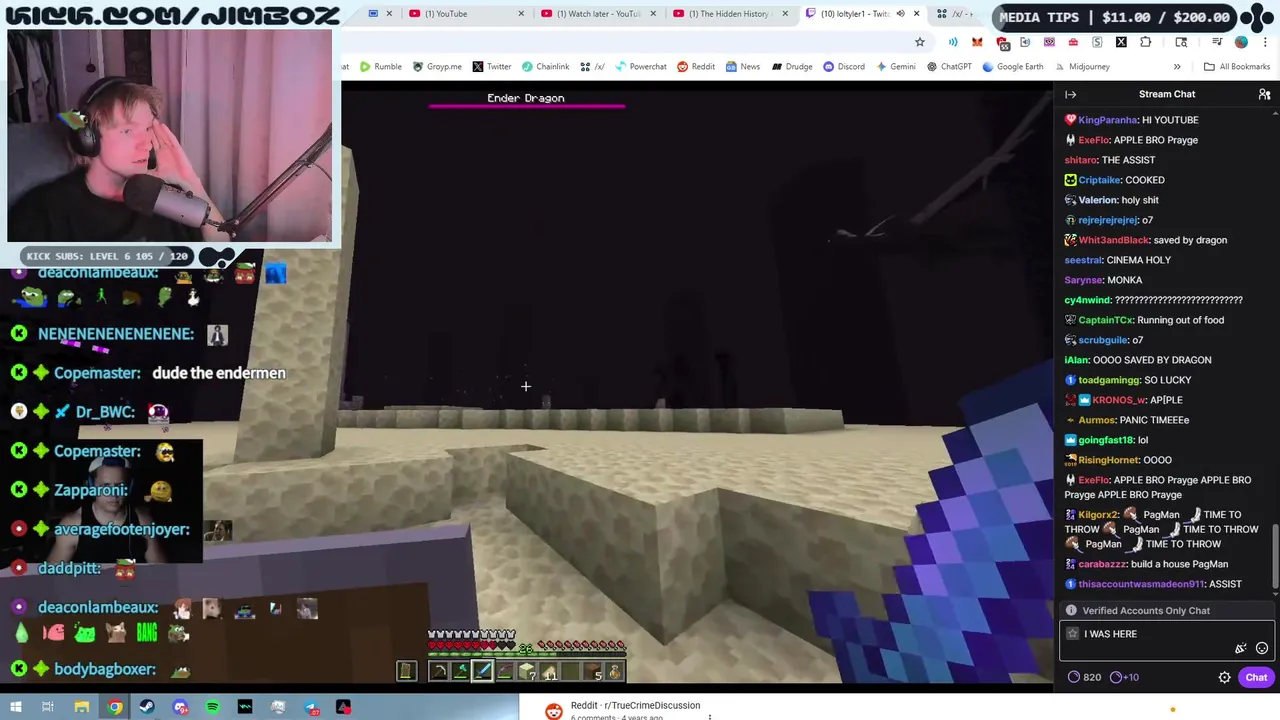Open chat settings gear
This screenshot has height=720, width=1280.
click(x=1224, y=677)
